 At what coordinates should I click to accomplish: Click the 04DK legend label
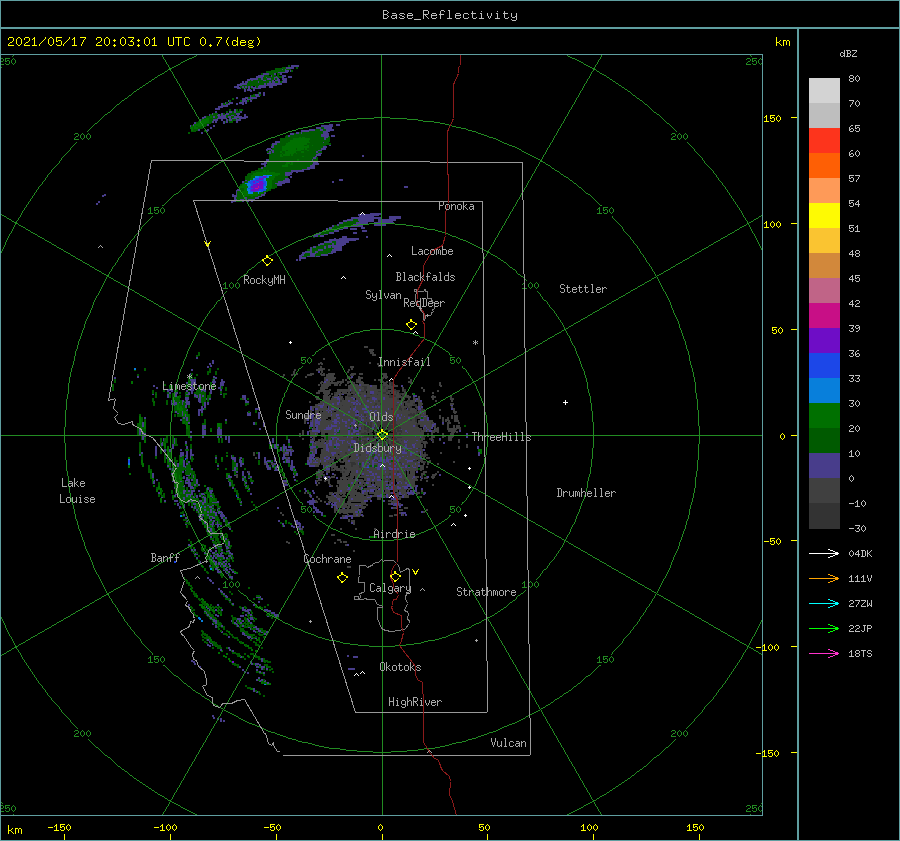coord(860,553)
